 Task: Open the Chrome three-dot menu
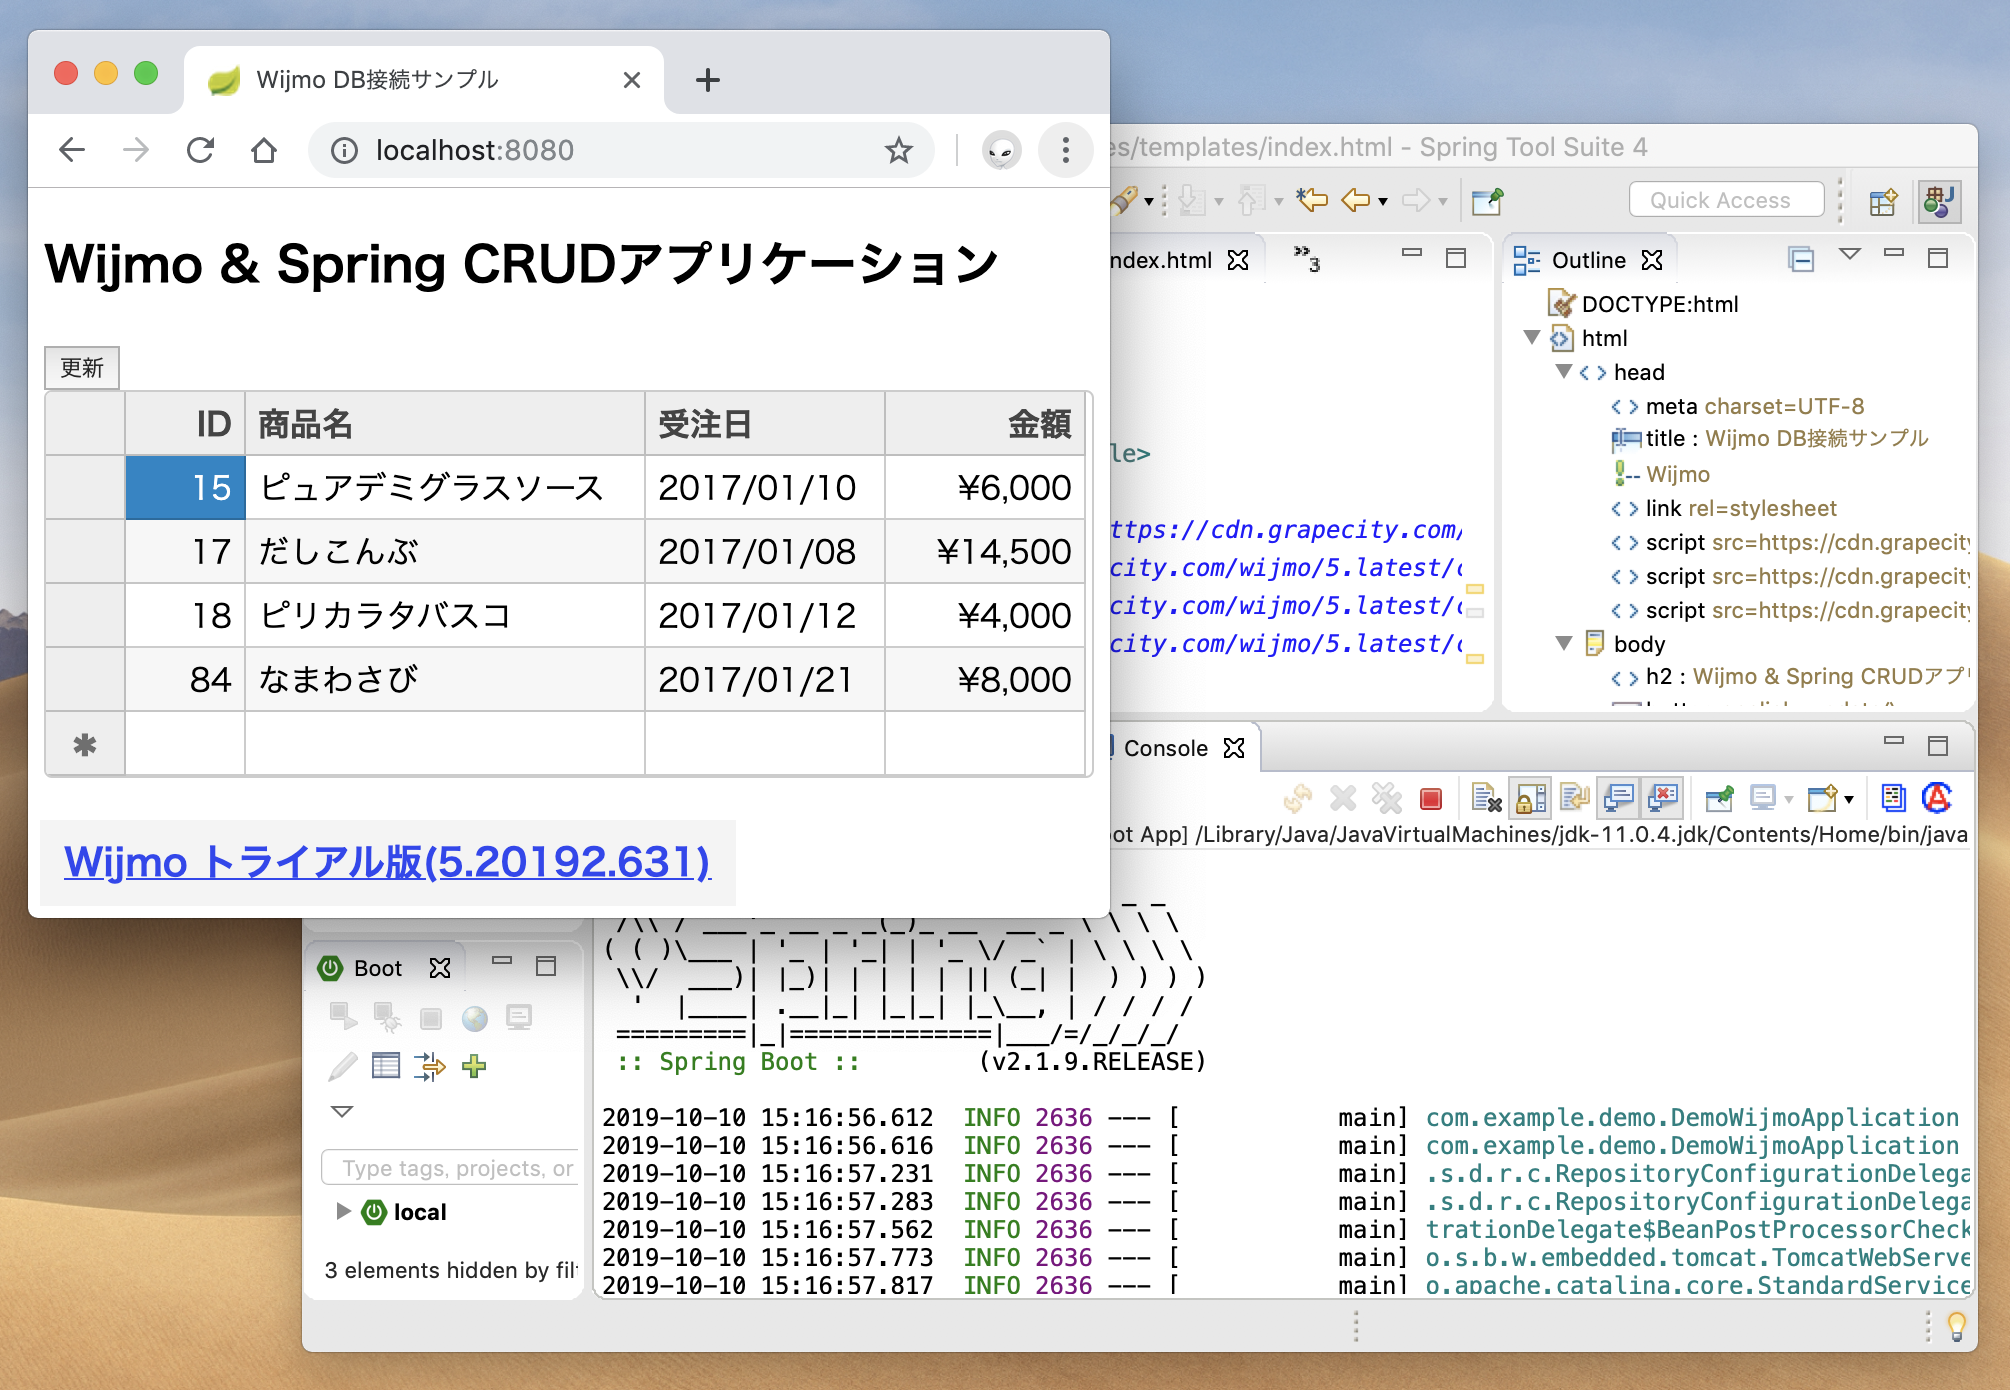1065,150
